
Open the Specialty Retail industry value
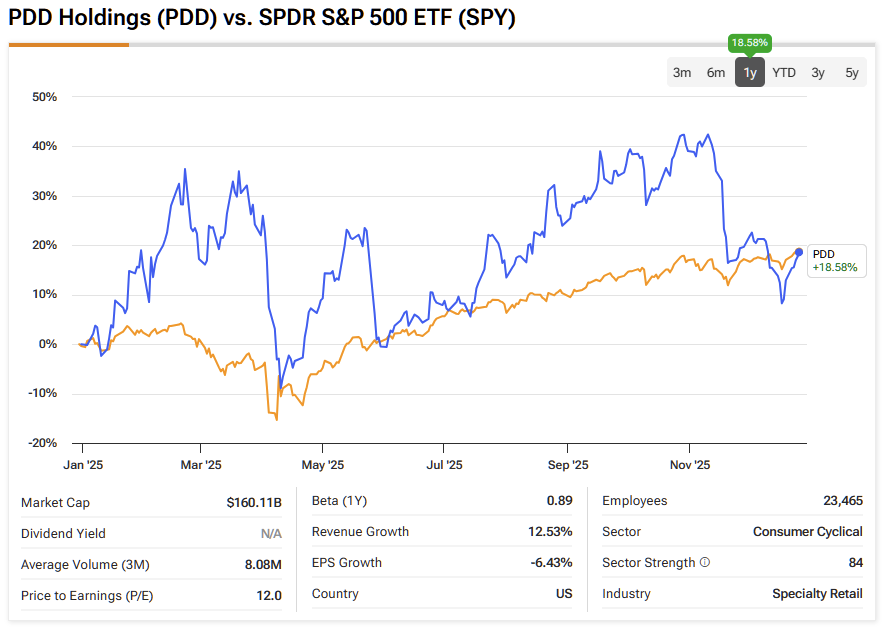point(817,594)
